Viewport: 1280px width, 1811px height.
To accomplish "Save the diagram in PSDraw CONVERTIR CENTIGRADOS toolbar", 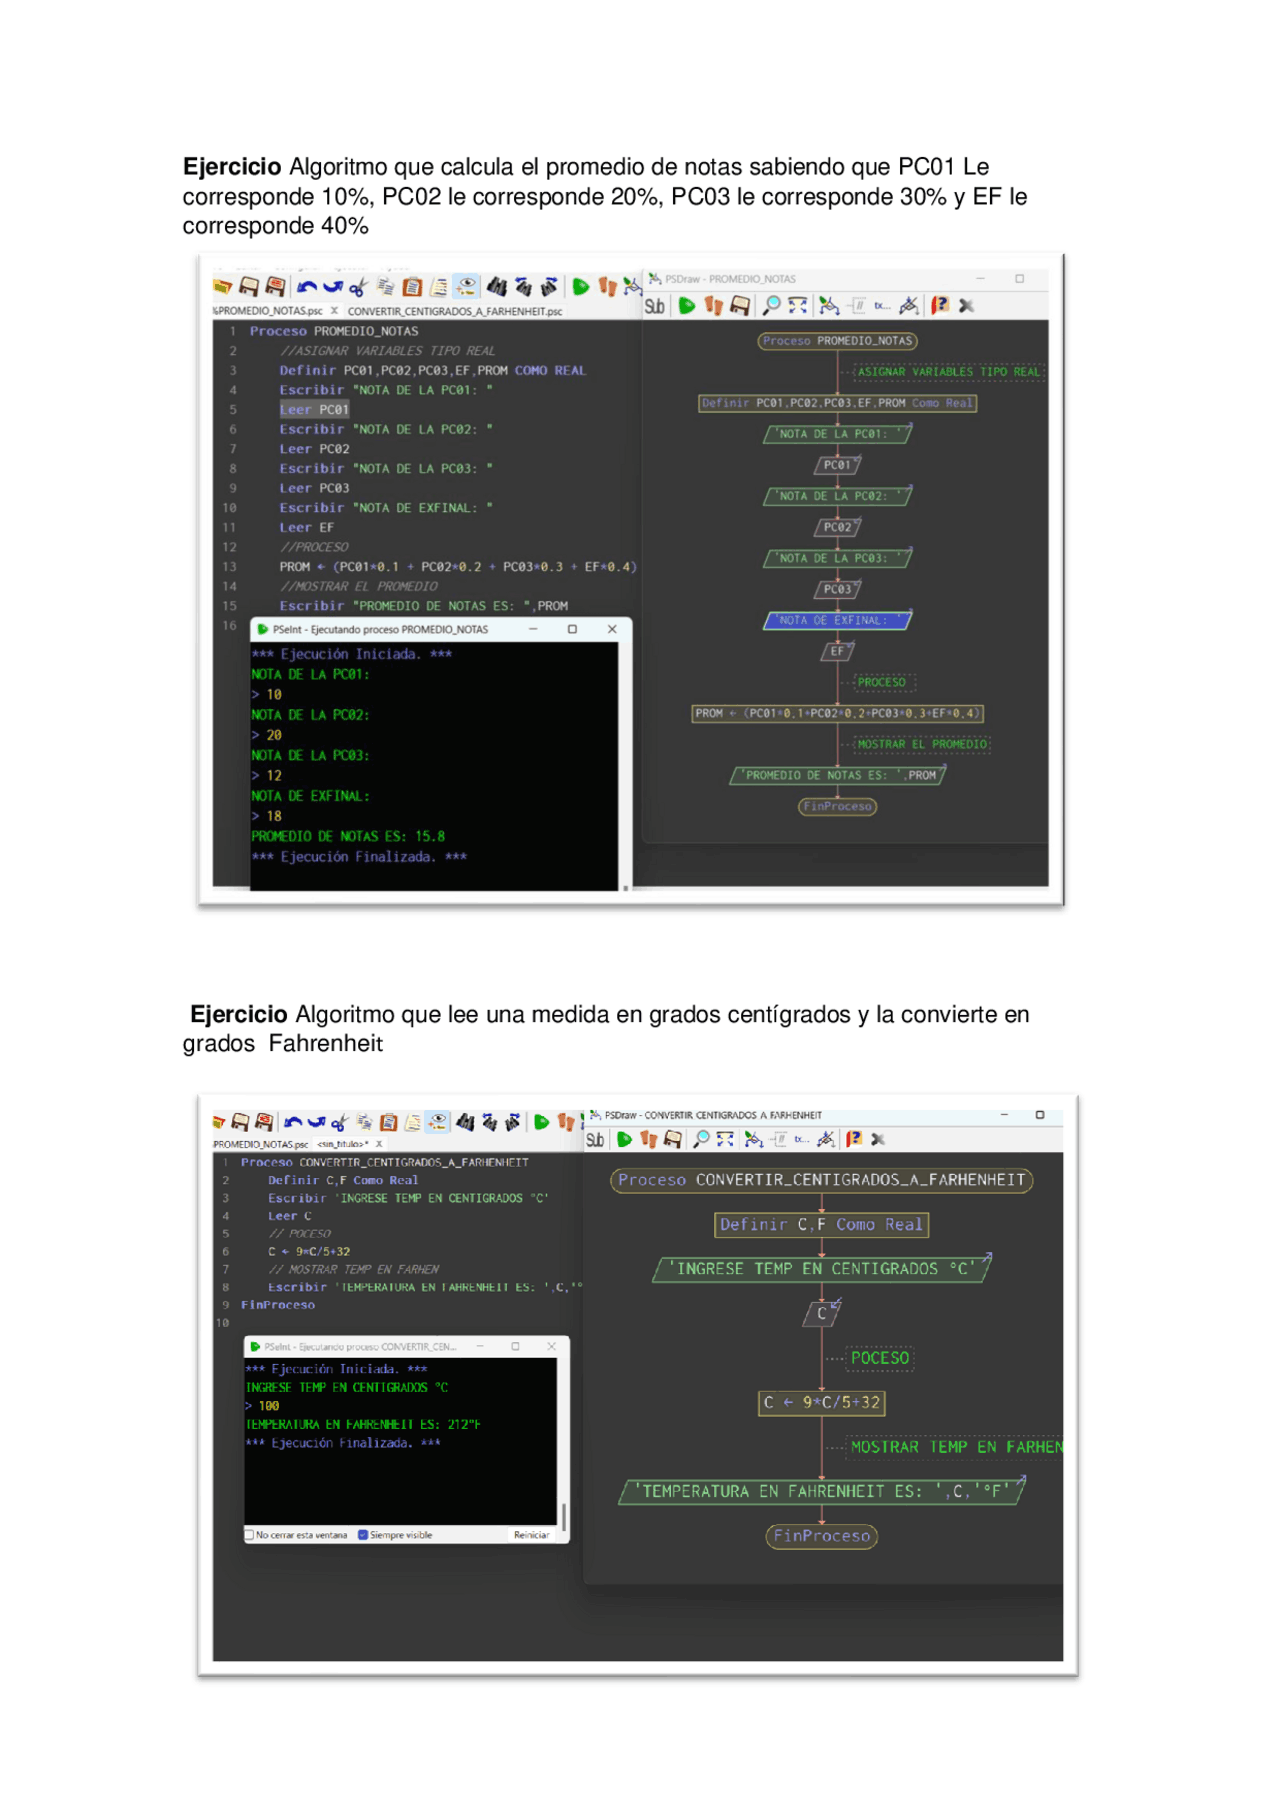I will click(673, 1139).
